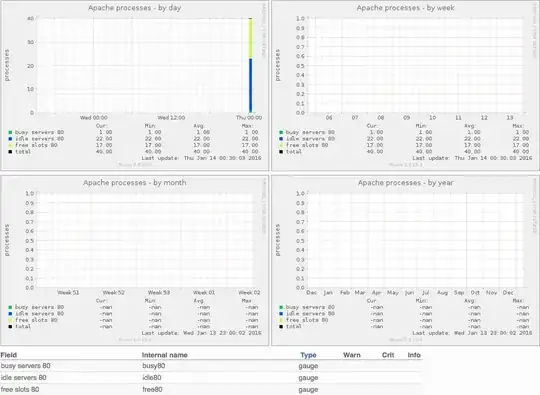Click the stacked bar in the day graph
The height and width of the screenshot is (395, 540).
point(250,65)
